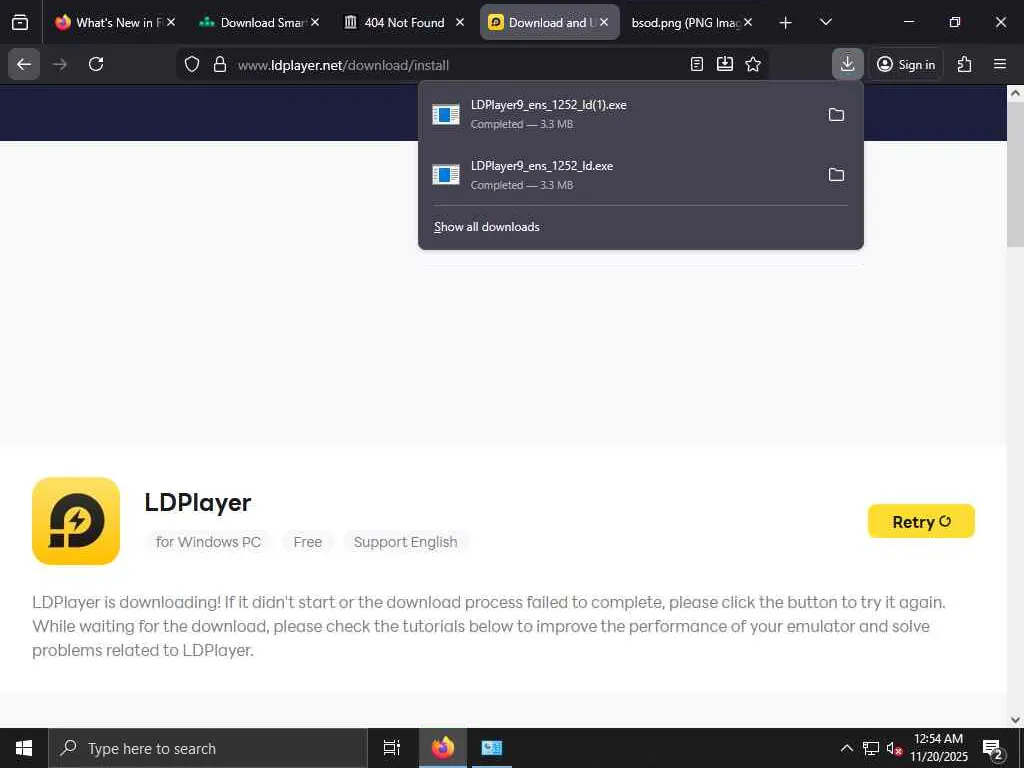The height and width of the screenshot is (768, 1024).
Task: Go forward one page
Action: click(60, 64)
